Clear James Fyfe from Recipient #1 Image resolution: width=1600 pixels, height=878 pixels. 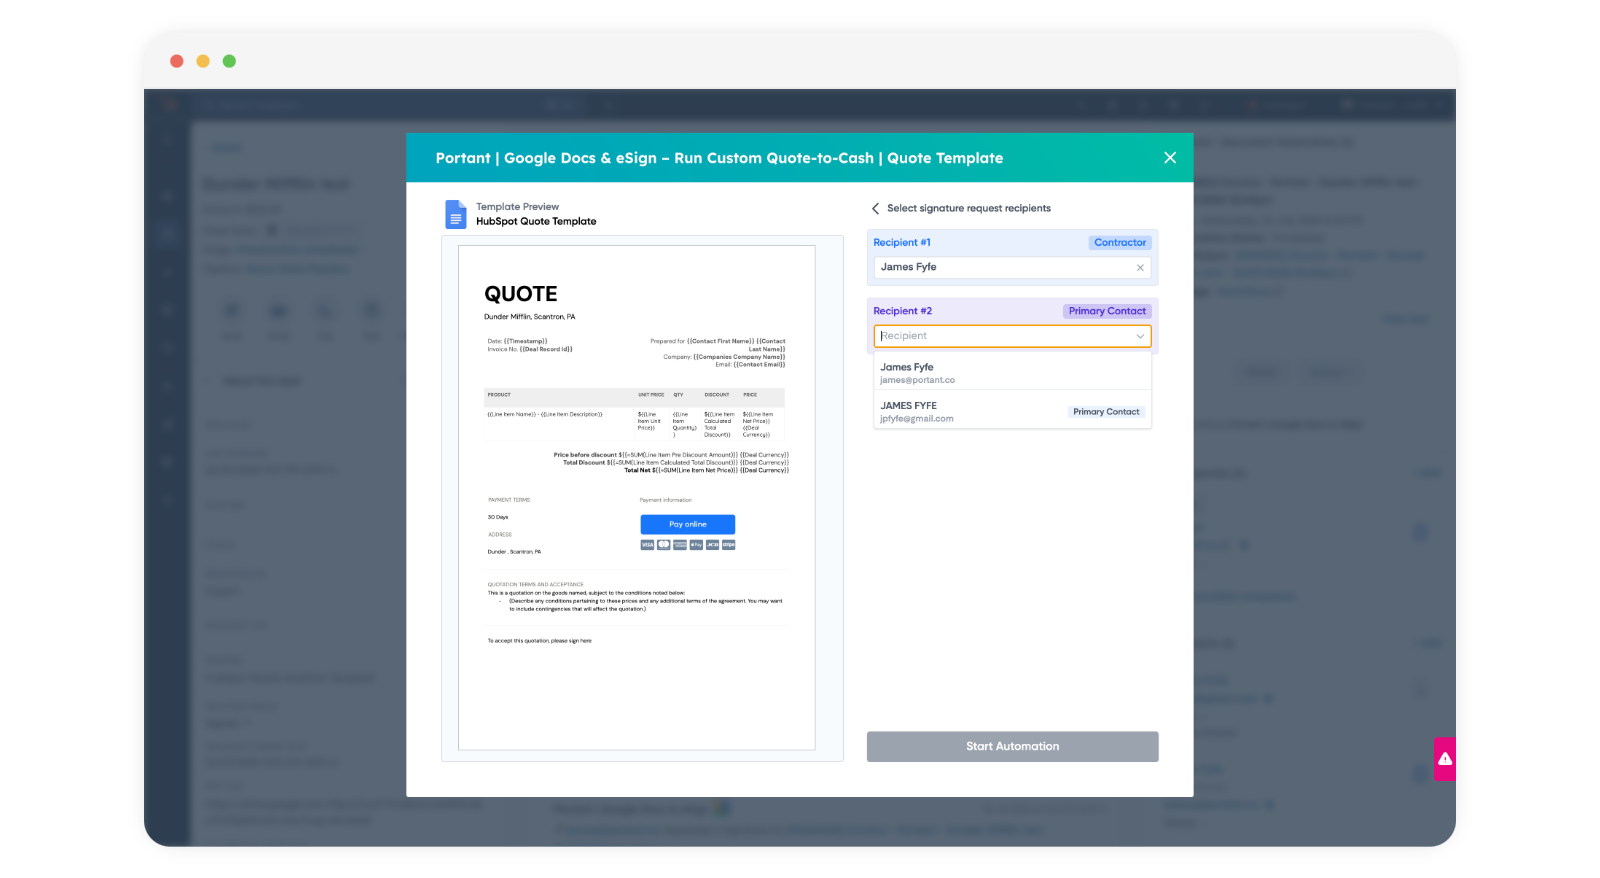tap(1140, 268)
